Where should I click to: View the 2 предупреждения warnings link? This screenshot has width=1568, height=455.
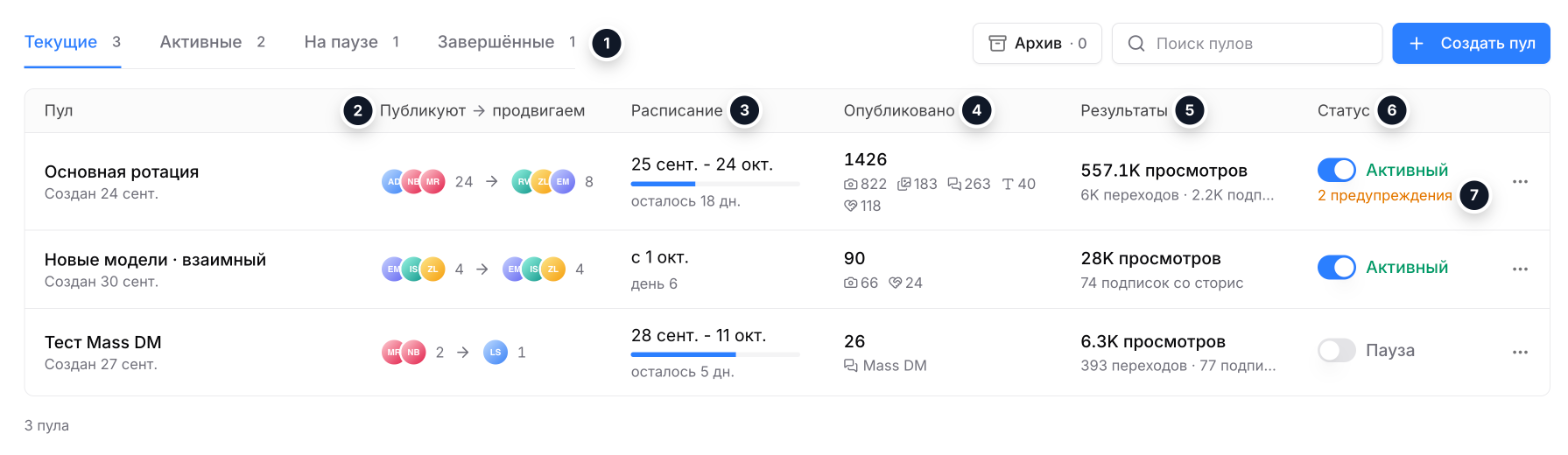tap(1385, 196)
